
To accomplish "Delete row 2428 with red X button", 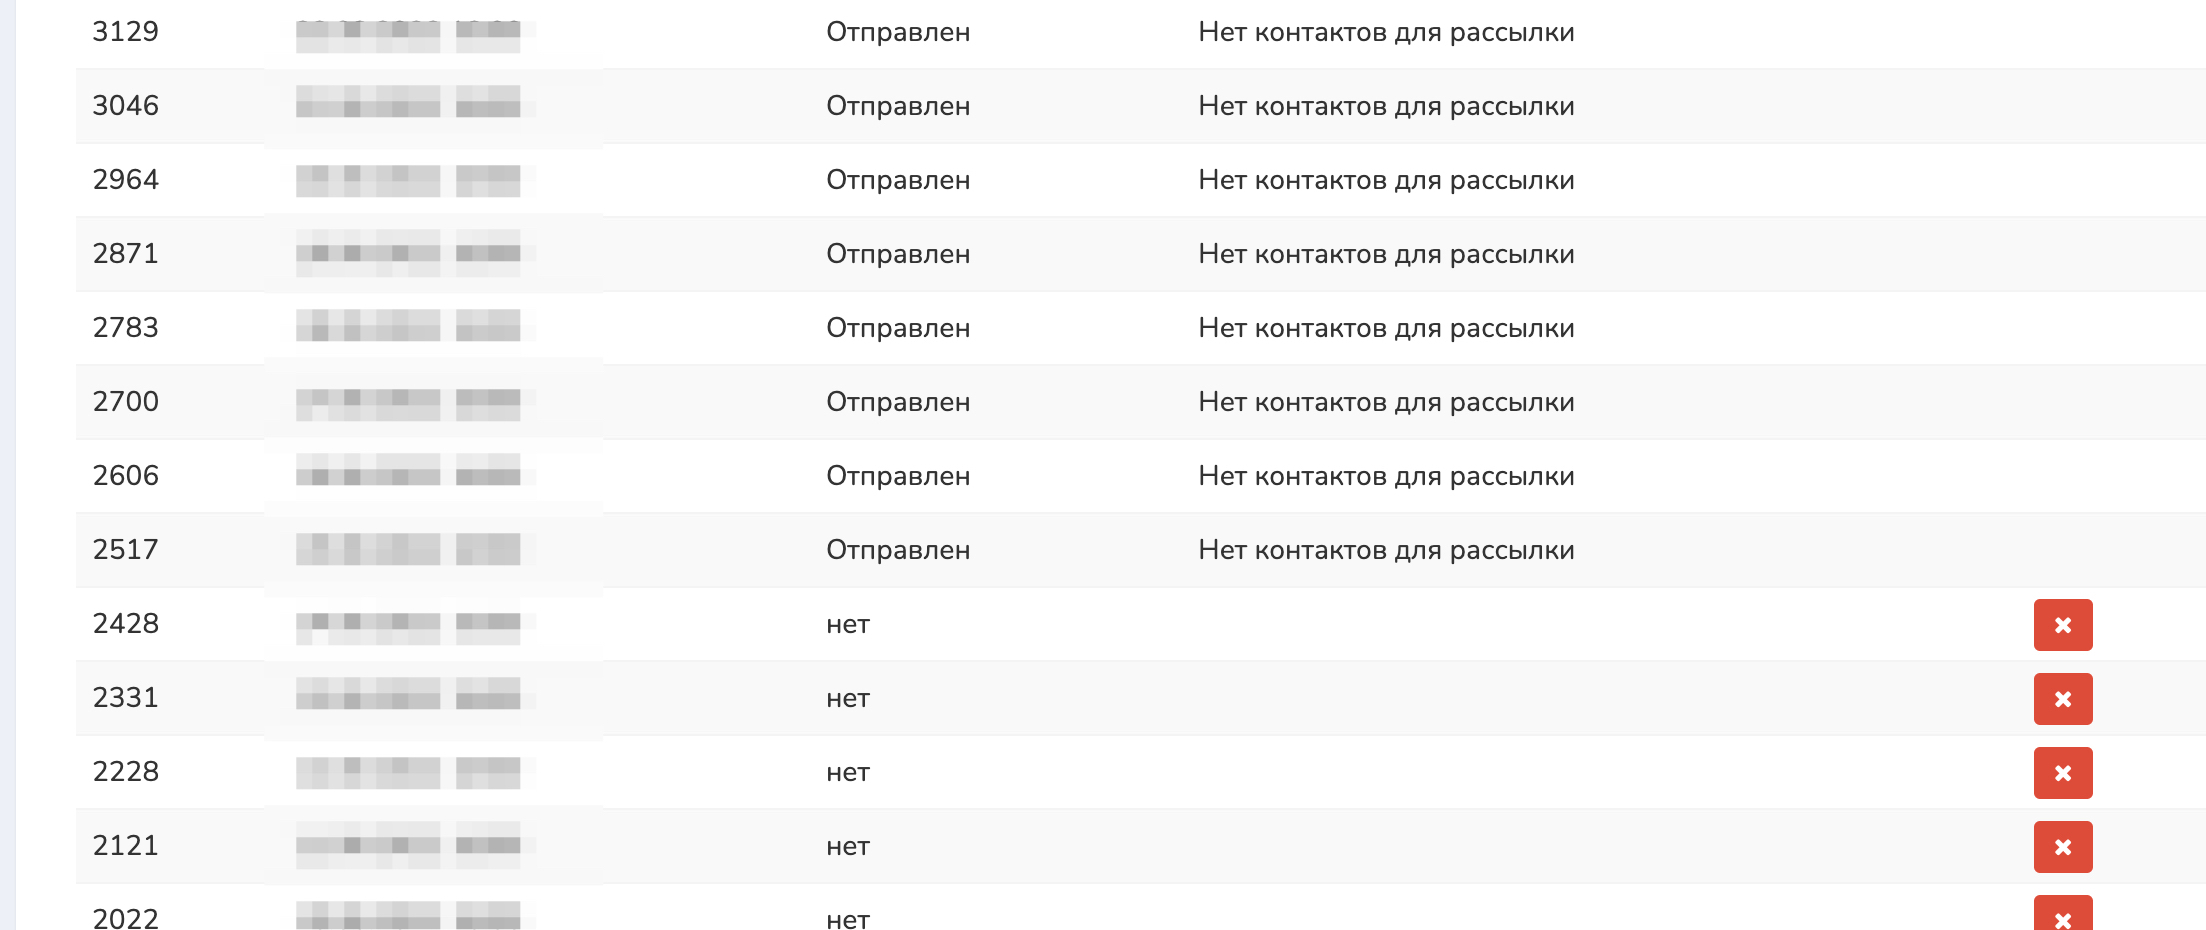I will point(2062,625).
